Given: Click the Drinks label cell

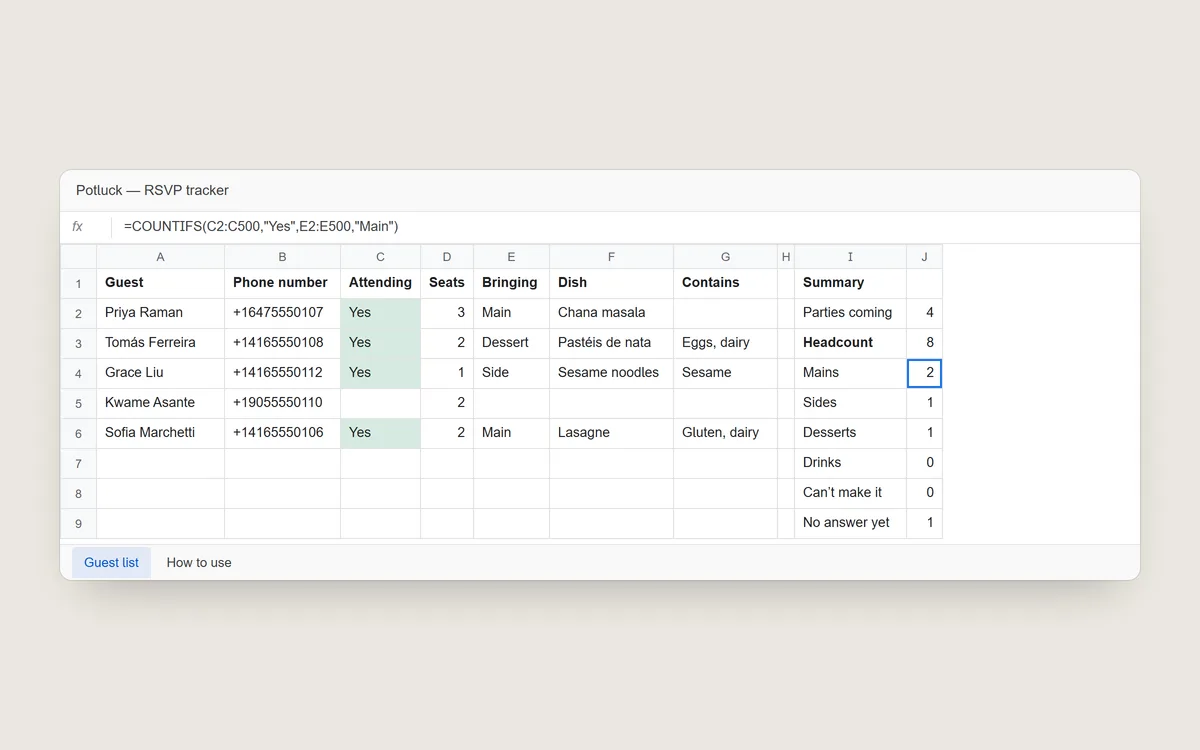Looking at the screenshot, I should point(850,463).
